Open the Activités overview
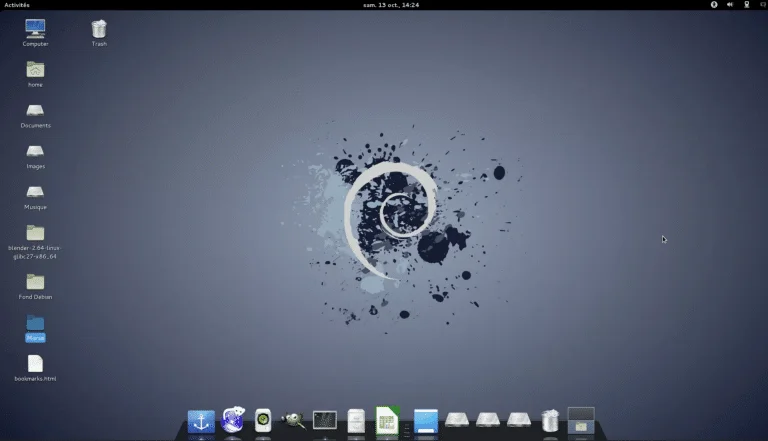 (x=17, y=5)
